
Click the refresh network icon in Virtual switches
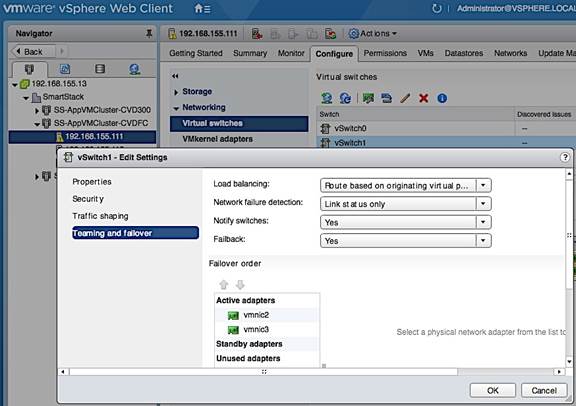(x=345, y=98)
